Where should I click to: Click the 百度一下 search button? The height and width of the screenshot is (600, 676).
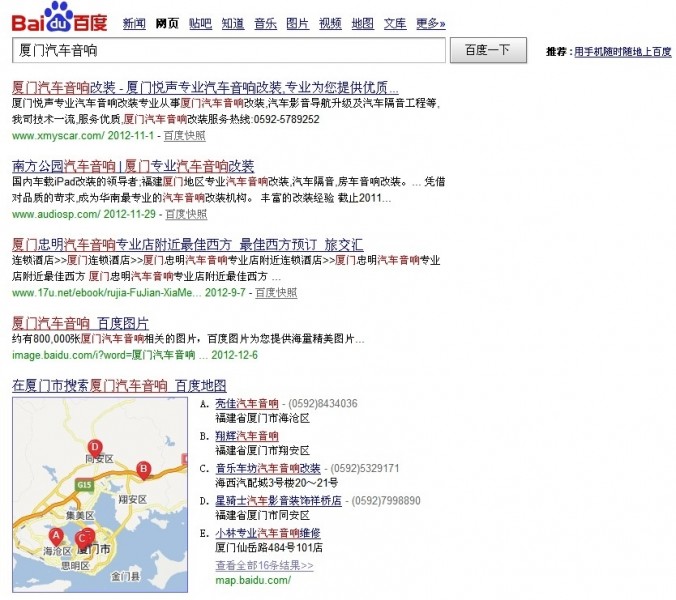click(488, 50)
